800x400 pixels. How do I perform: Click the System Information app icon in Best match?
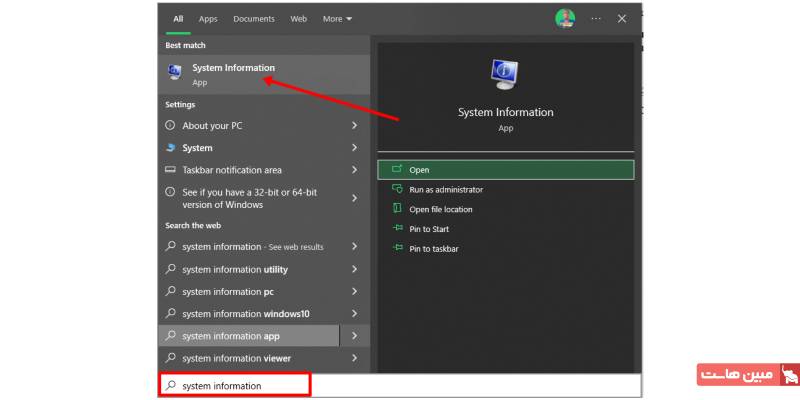coord(175,73)
